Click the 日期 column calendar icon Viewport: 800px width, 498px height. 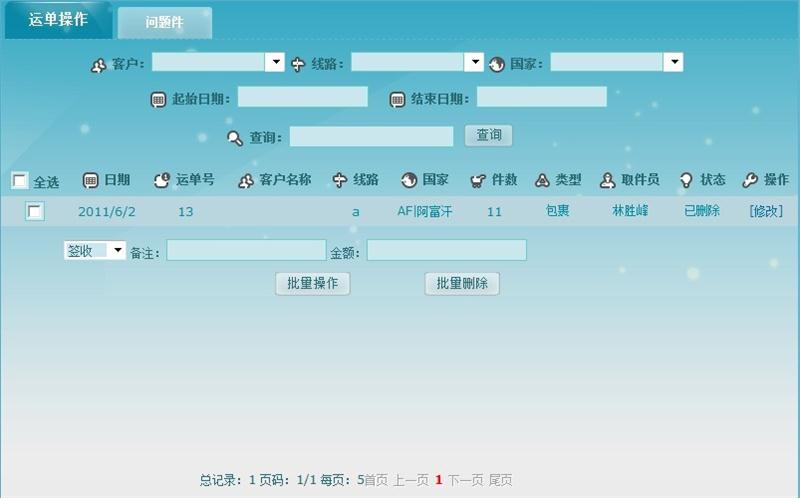90,180
